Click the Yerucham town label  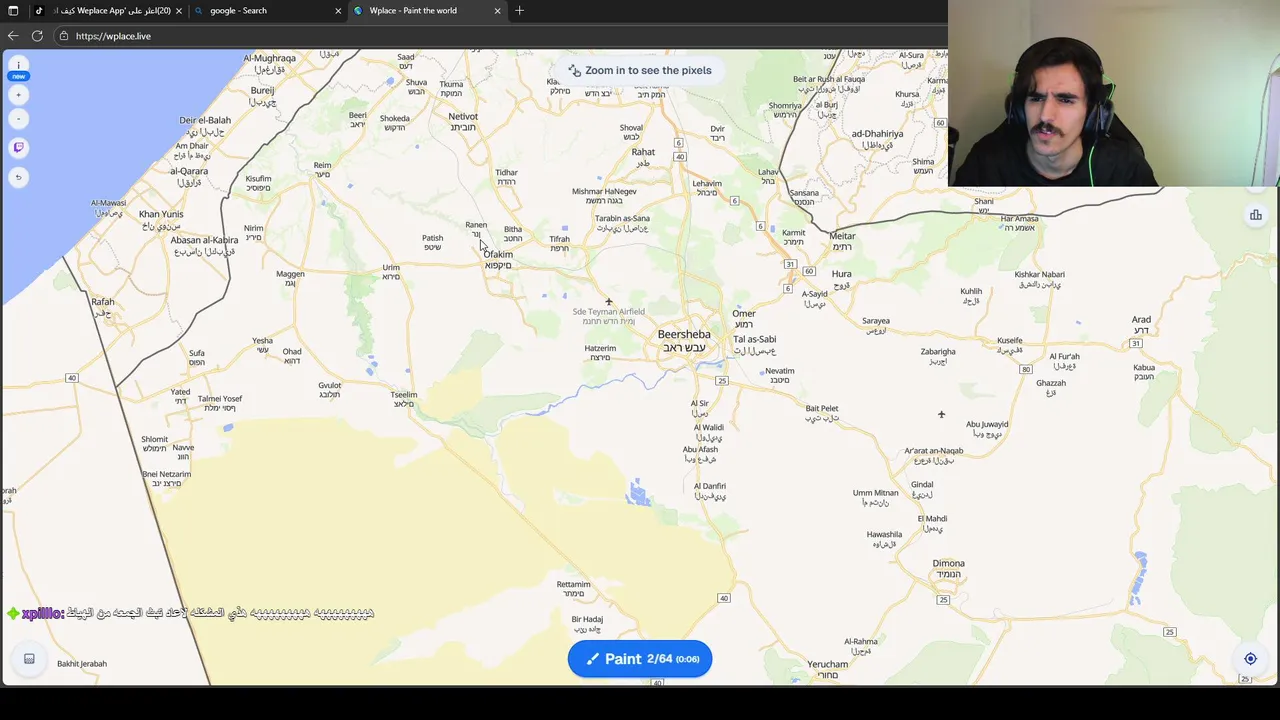pos(828,669)
